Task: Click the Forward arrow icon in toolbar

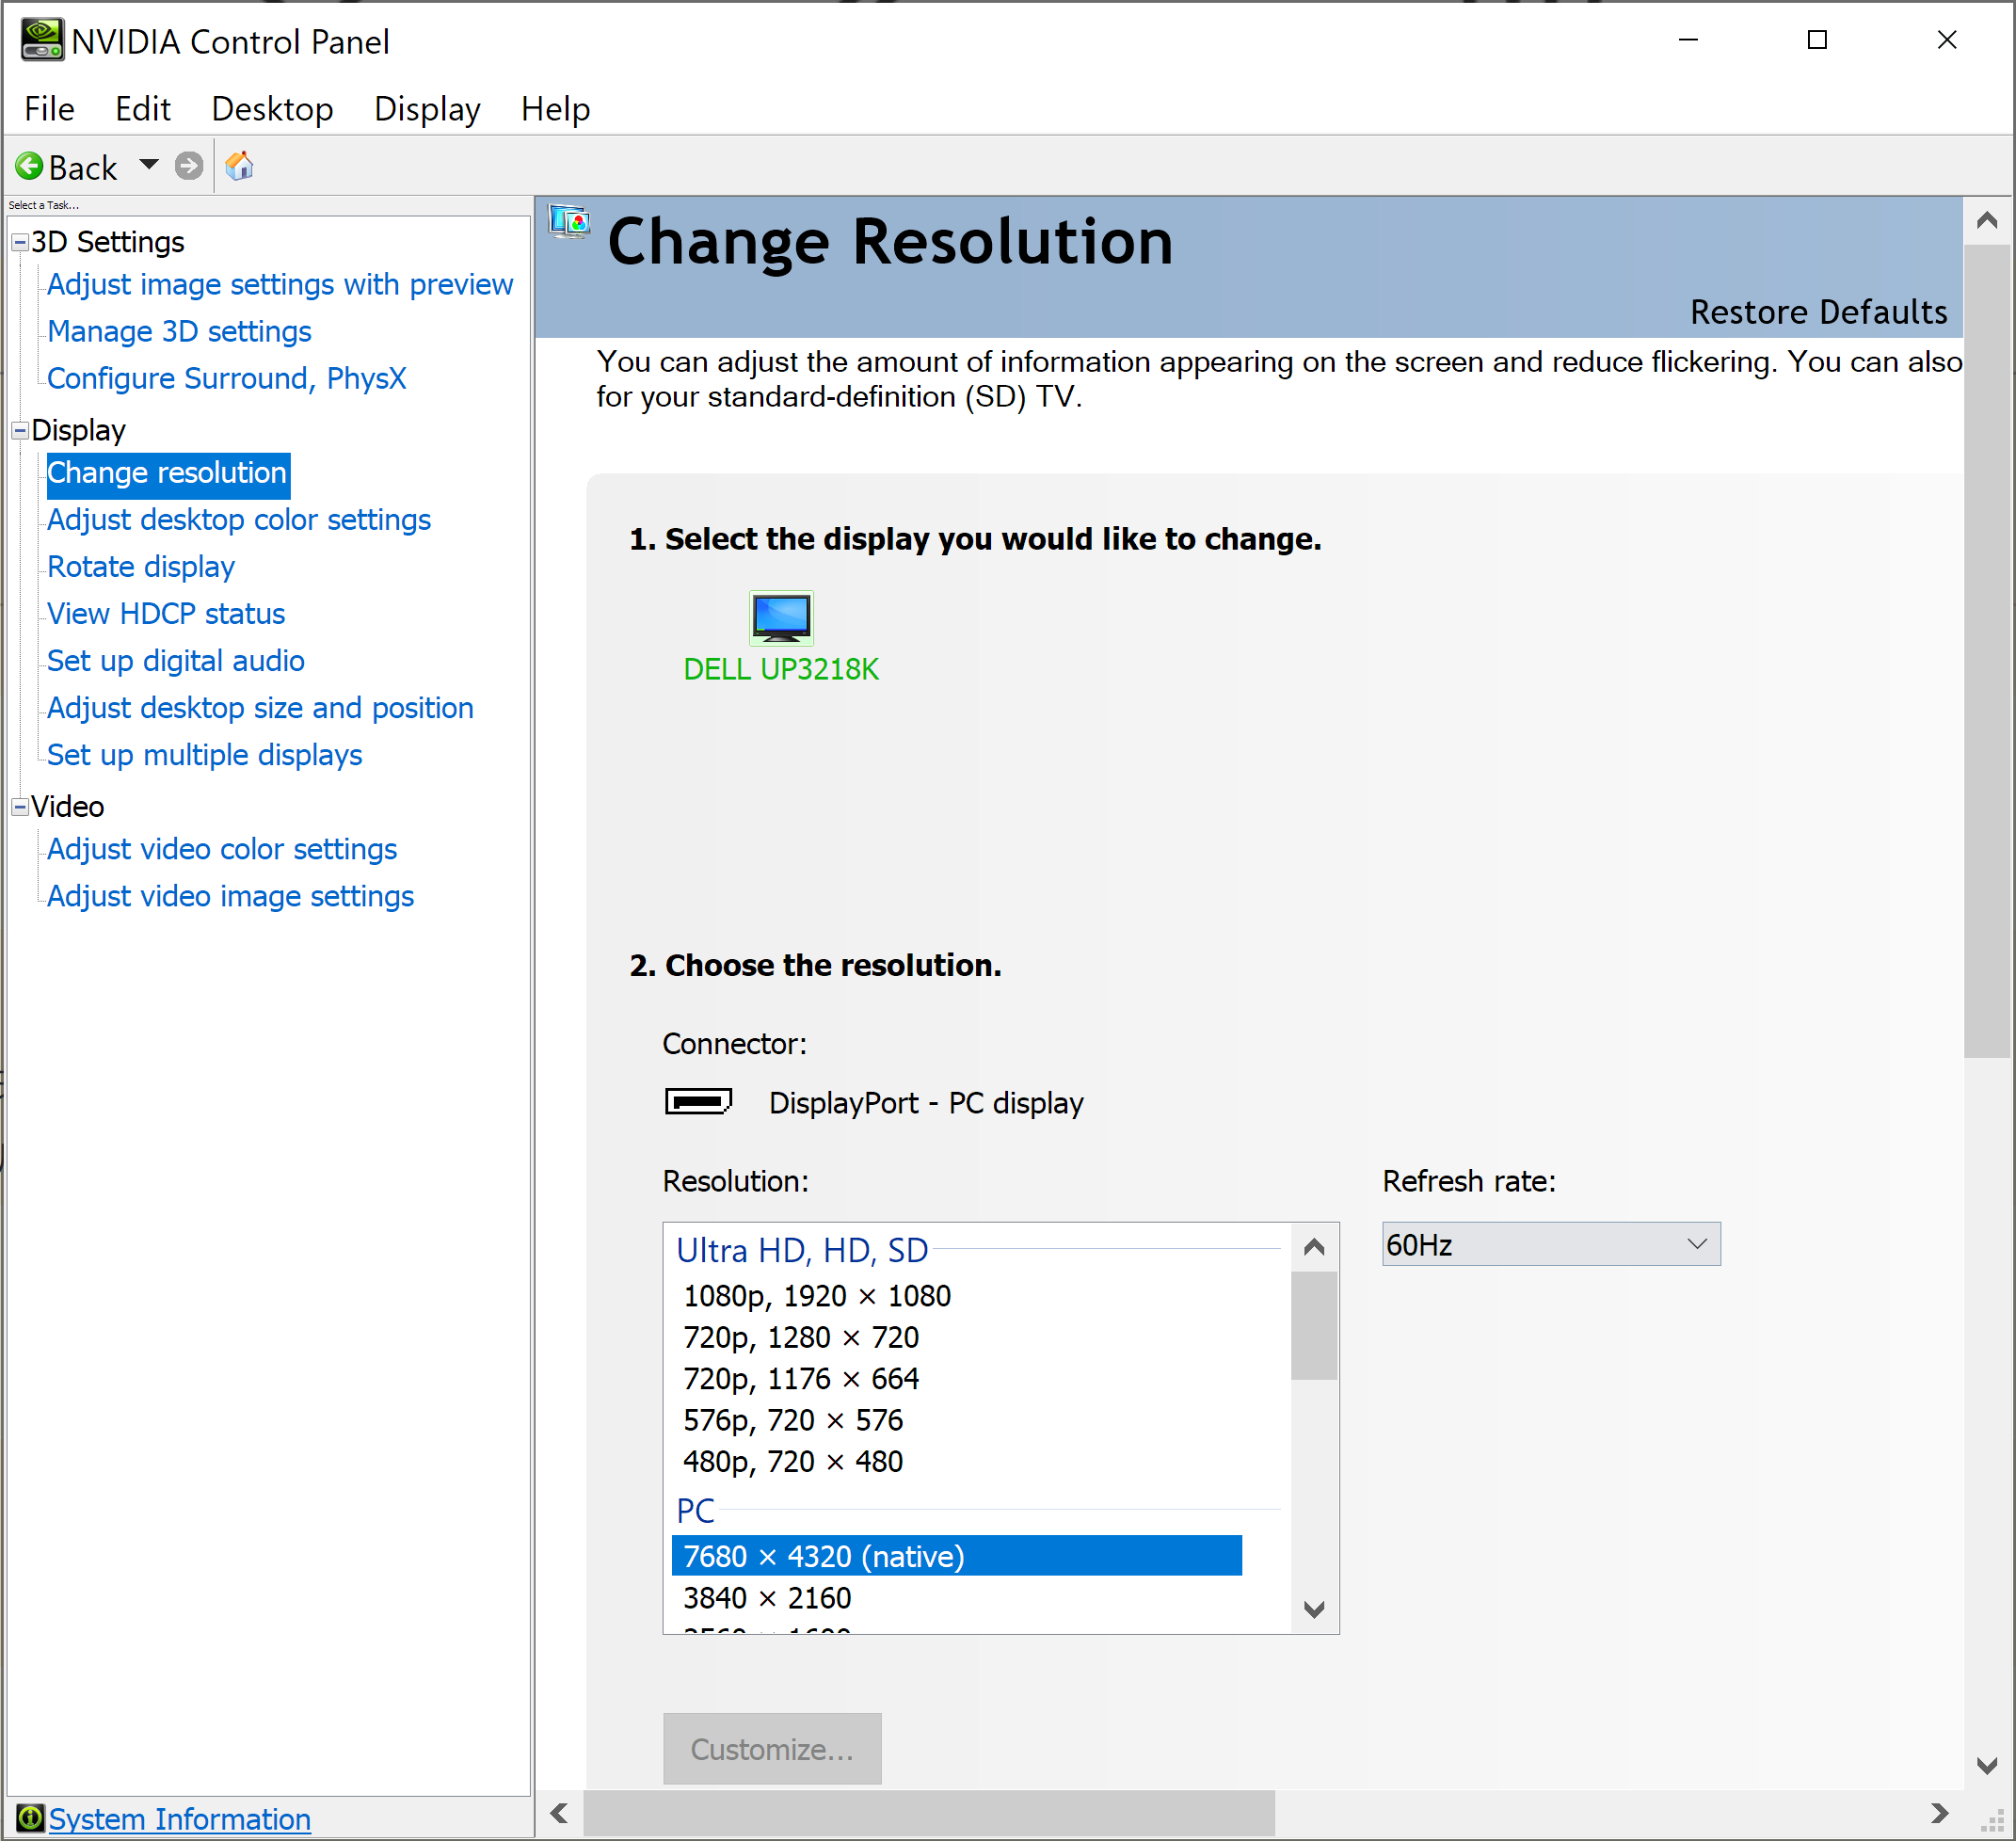Action: click(x=188, y=166)
